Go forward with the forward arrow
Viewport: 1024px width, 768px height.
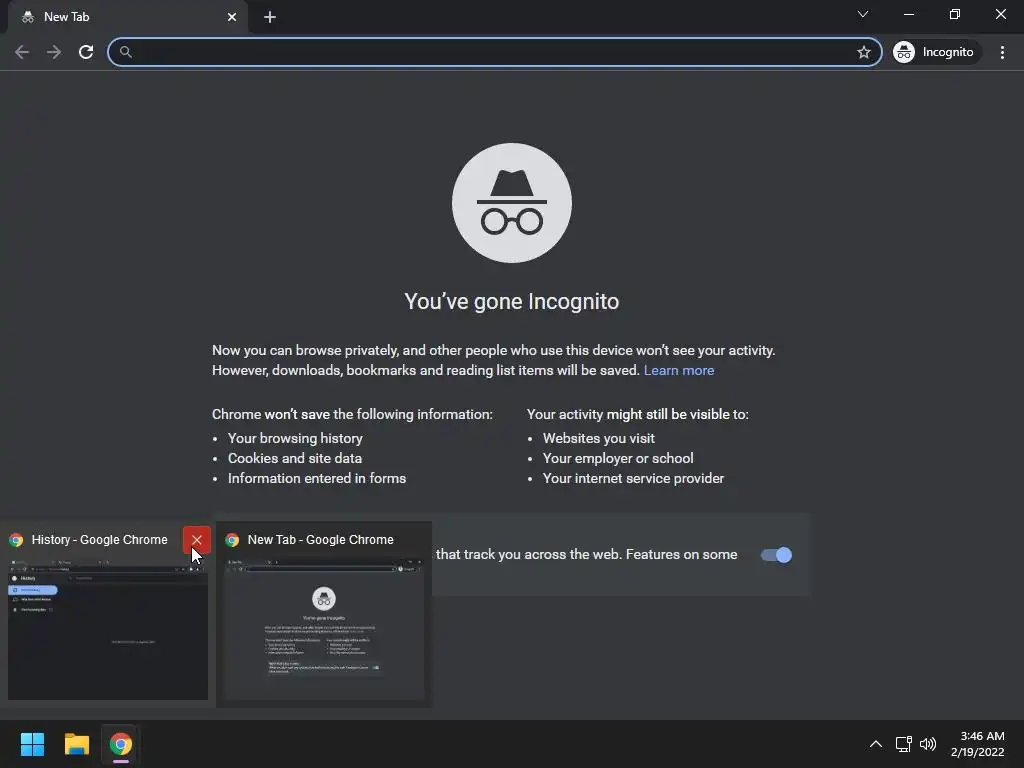(x=54, y=52)
